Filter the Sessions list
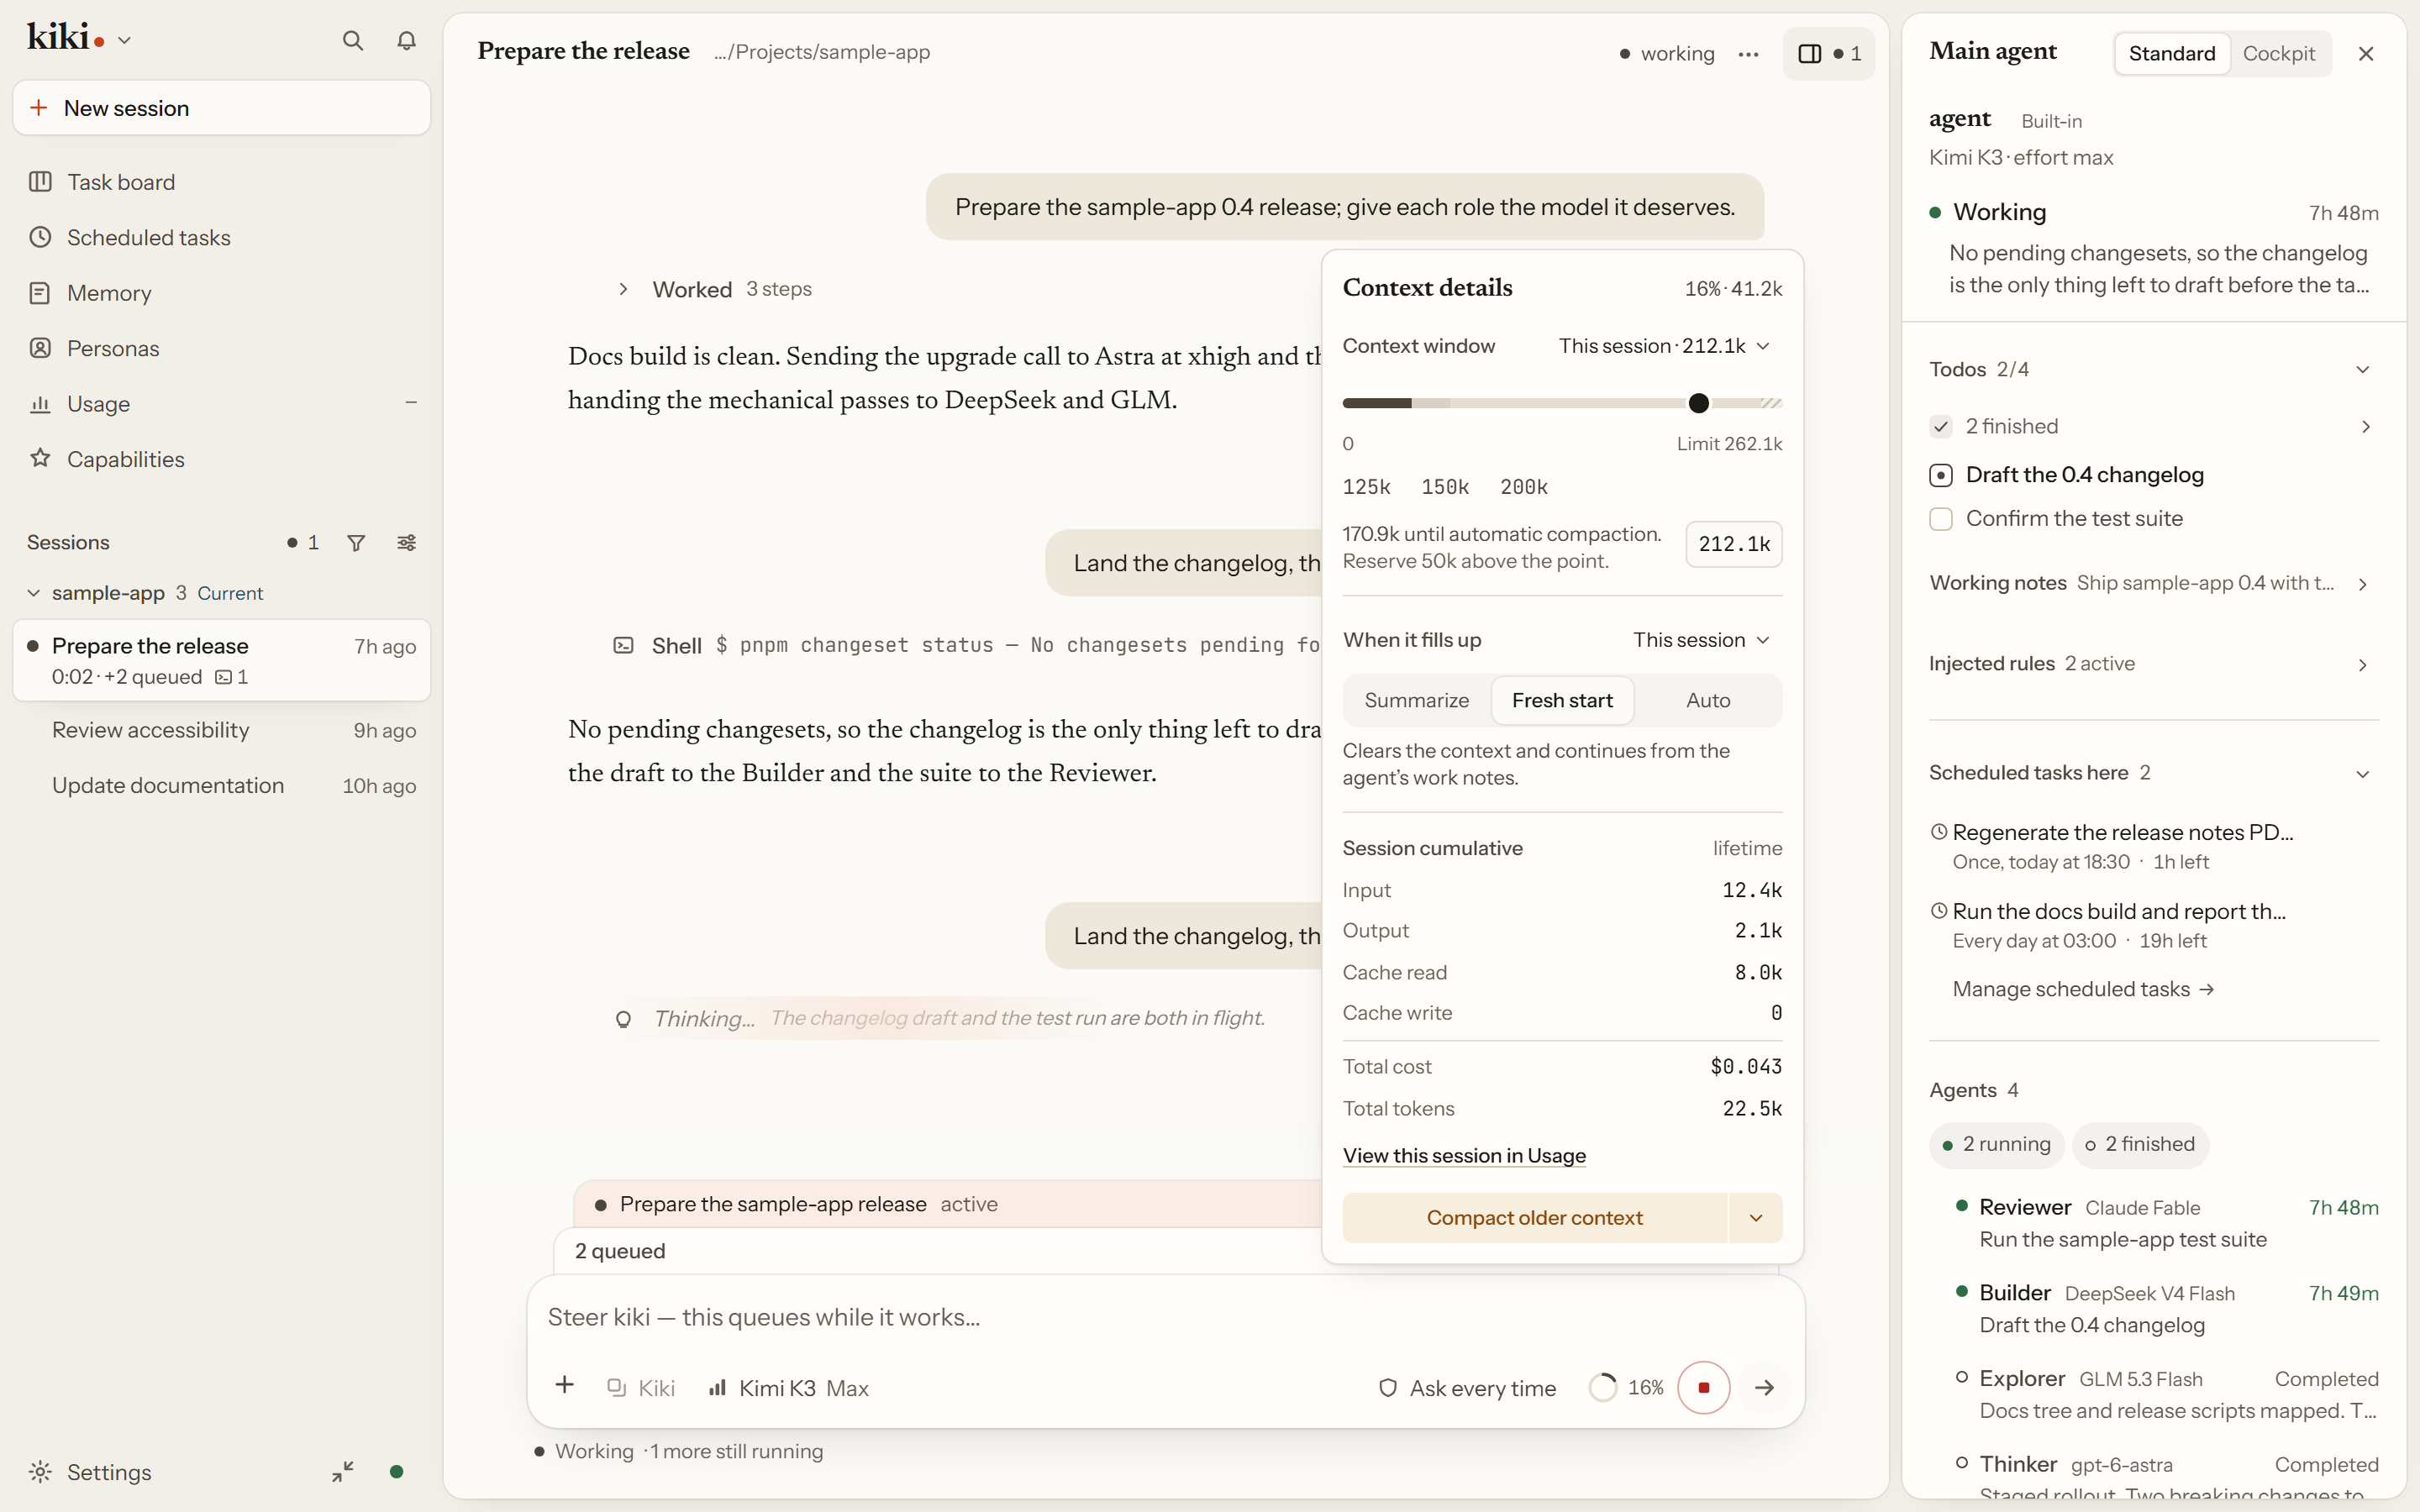The image size is (2420, 1512). pyautogui.click(x=356, y=542)
